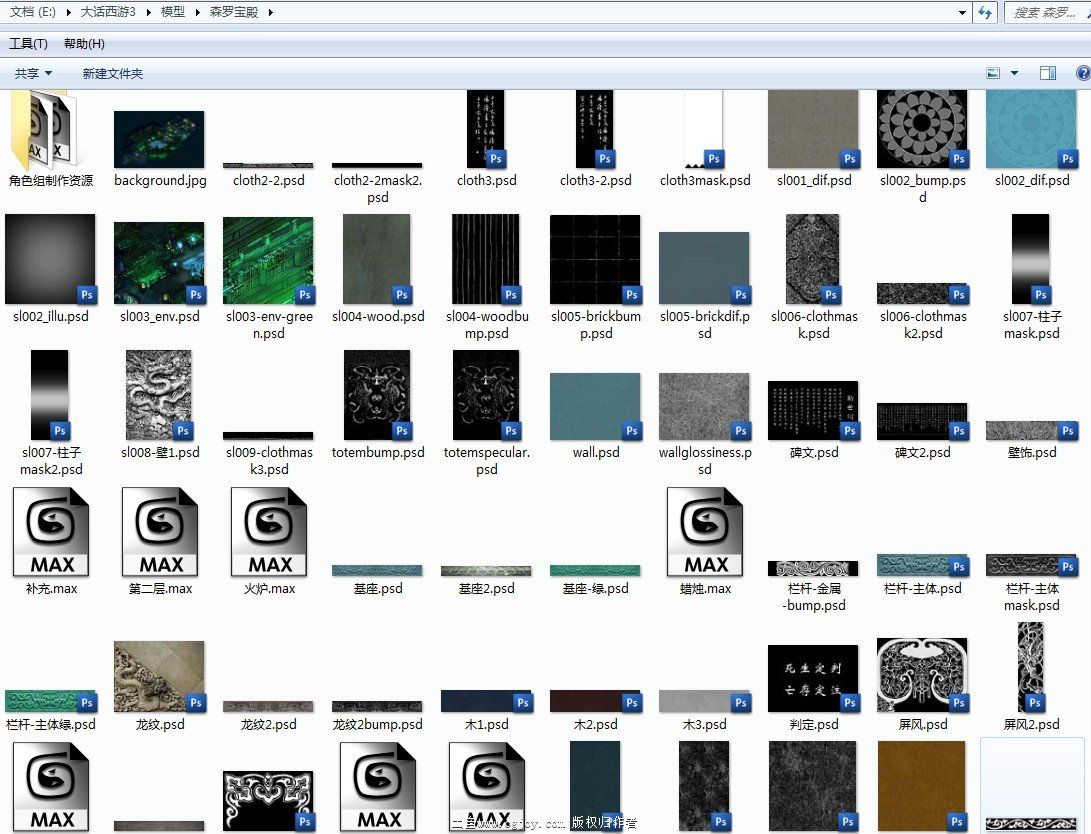The image size is (1091, 834).
Task: Expand the 共享 dropdown menu
Action: pyautogui.click(x=33, y=73)
